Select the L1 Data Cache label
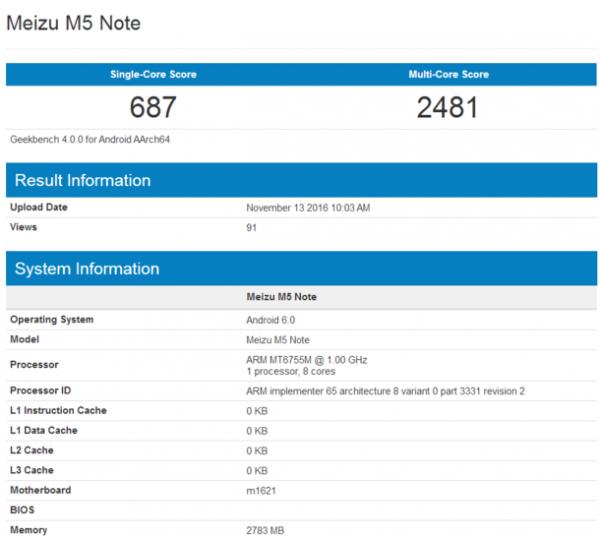This screenshot has height=538, width=600. [x=44, y=430]
